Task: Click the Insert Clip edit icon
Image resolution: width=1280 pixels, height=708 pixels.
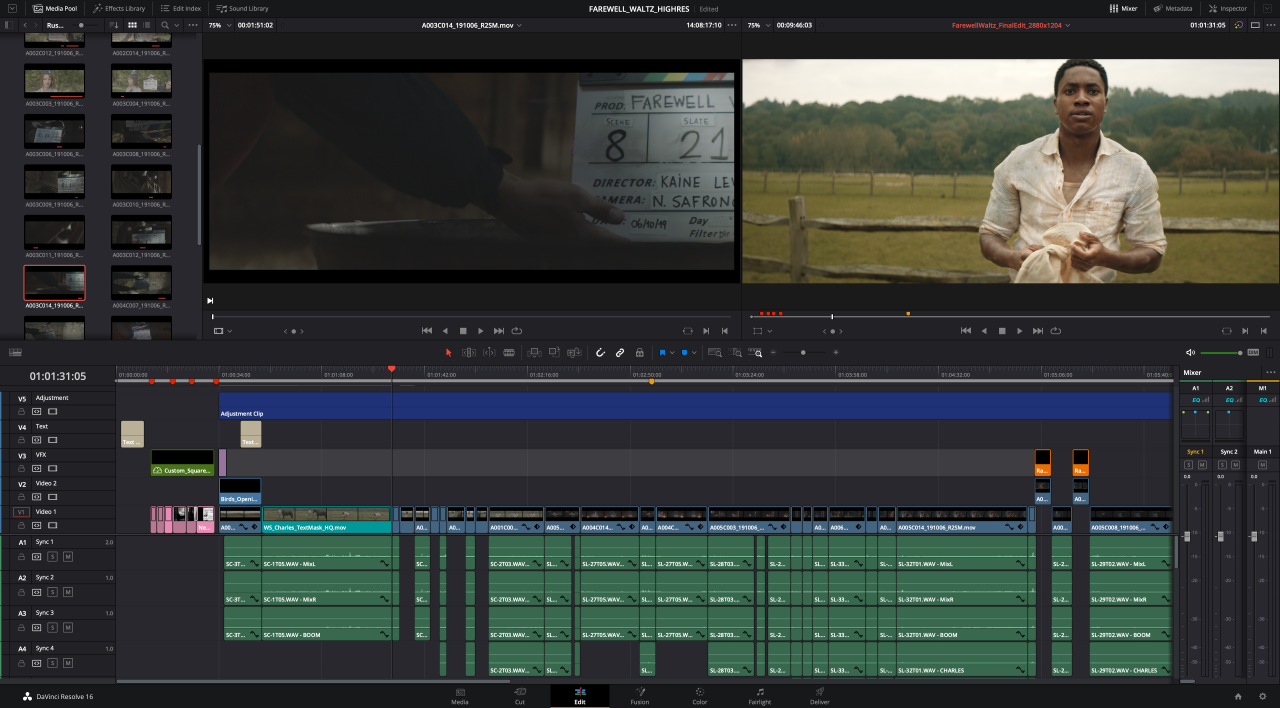Action: pyautogui.click(x=534, y=352)
